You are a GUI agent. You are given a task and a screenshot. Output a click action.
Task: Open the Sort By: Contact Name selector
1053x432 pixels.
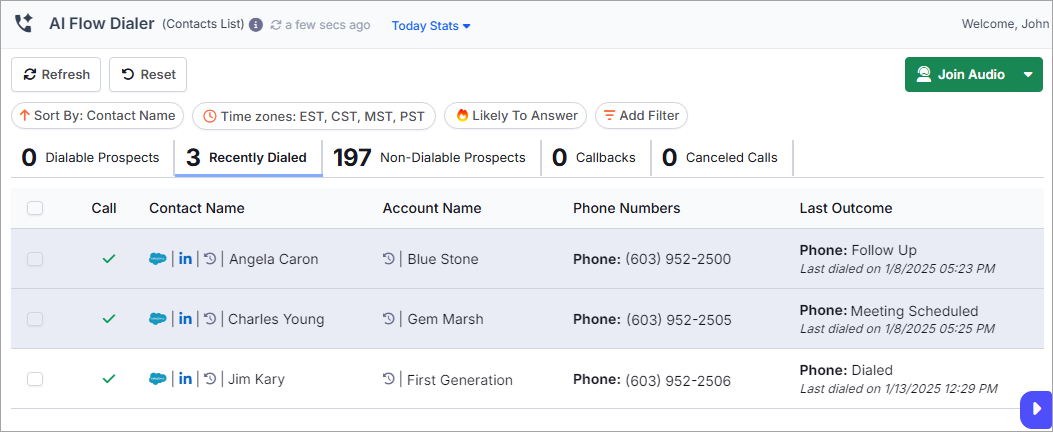97,116
